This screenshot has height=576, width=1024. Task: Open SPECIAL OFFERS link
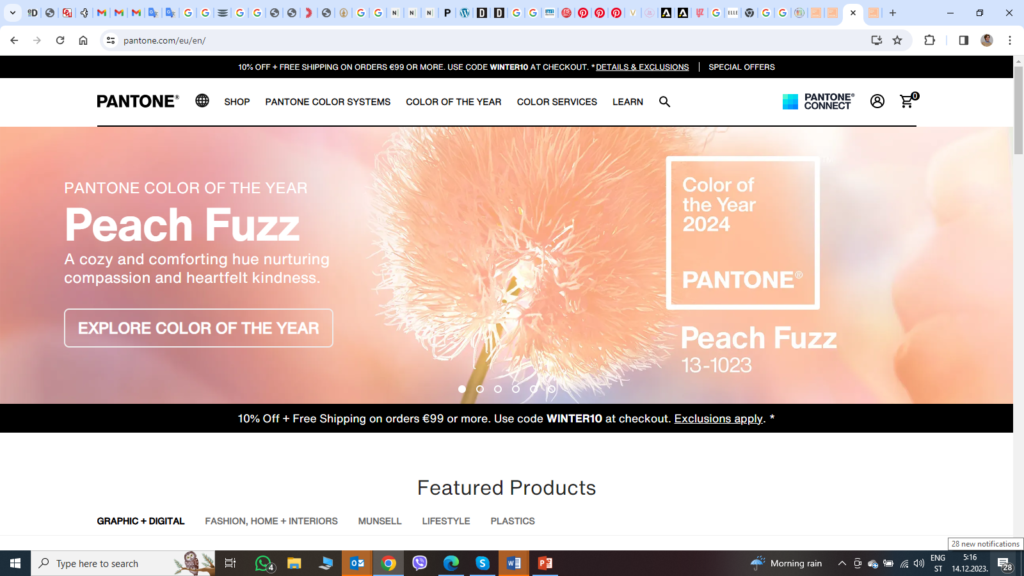pos(741,67)
